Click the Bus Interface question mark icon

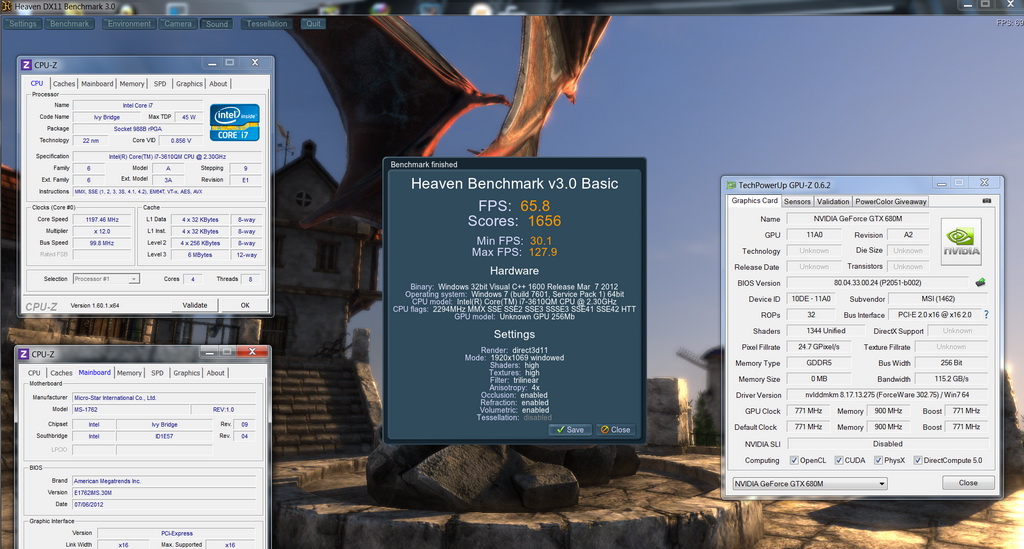[986, 315]
